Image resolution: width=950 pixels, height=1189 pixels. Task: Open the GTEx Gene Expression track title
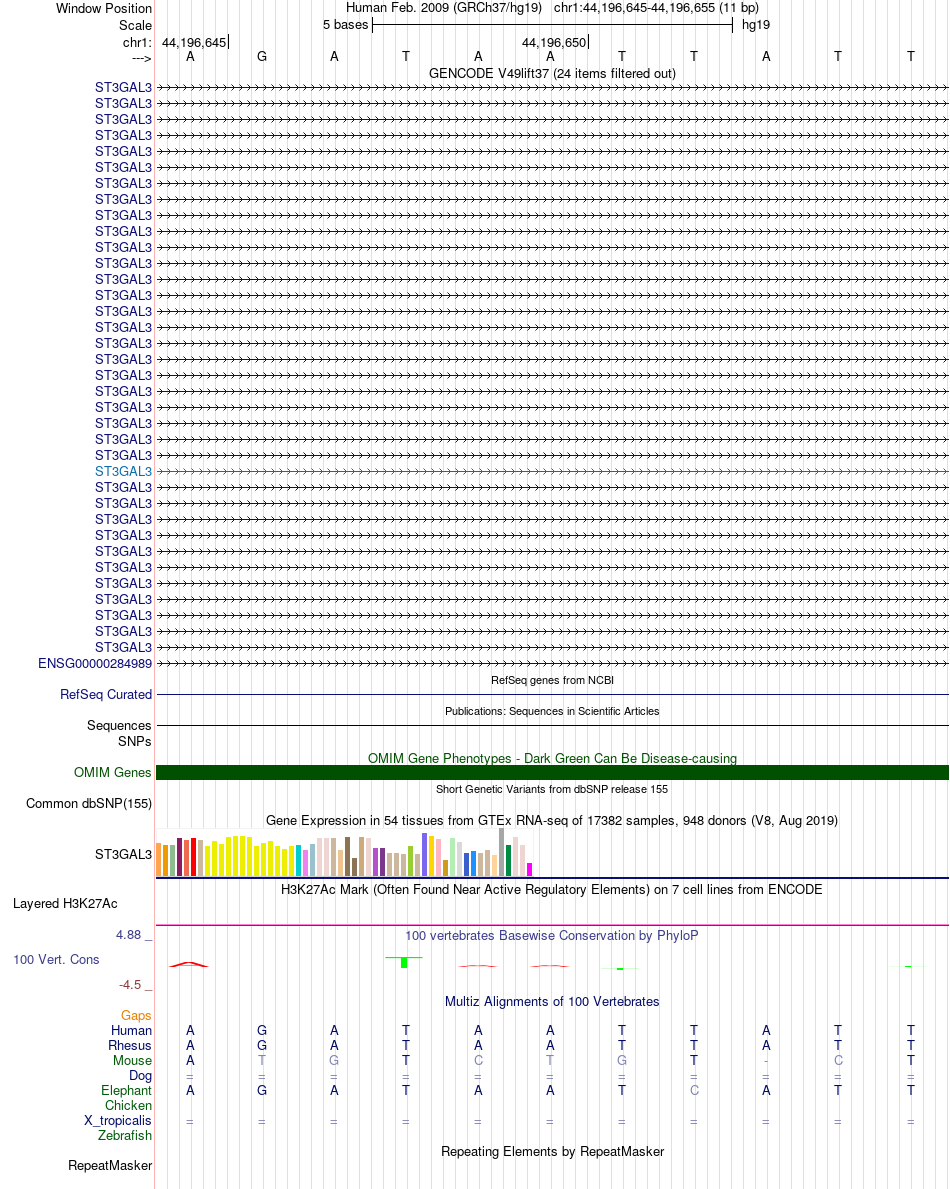pyautogui.click(x=552, y=820)
